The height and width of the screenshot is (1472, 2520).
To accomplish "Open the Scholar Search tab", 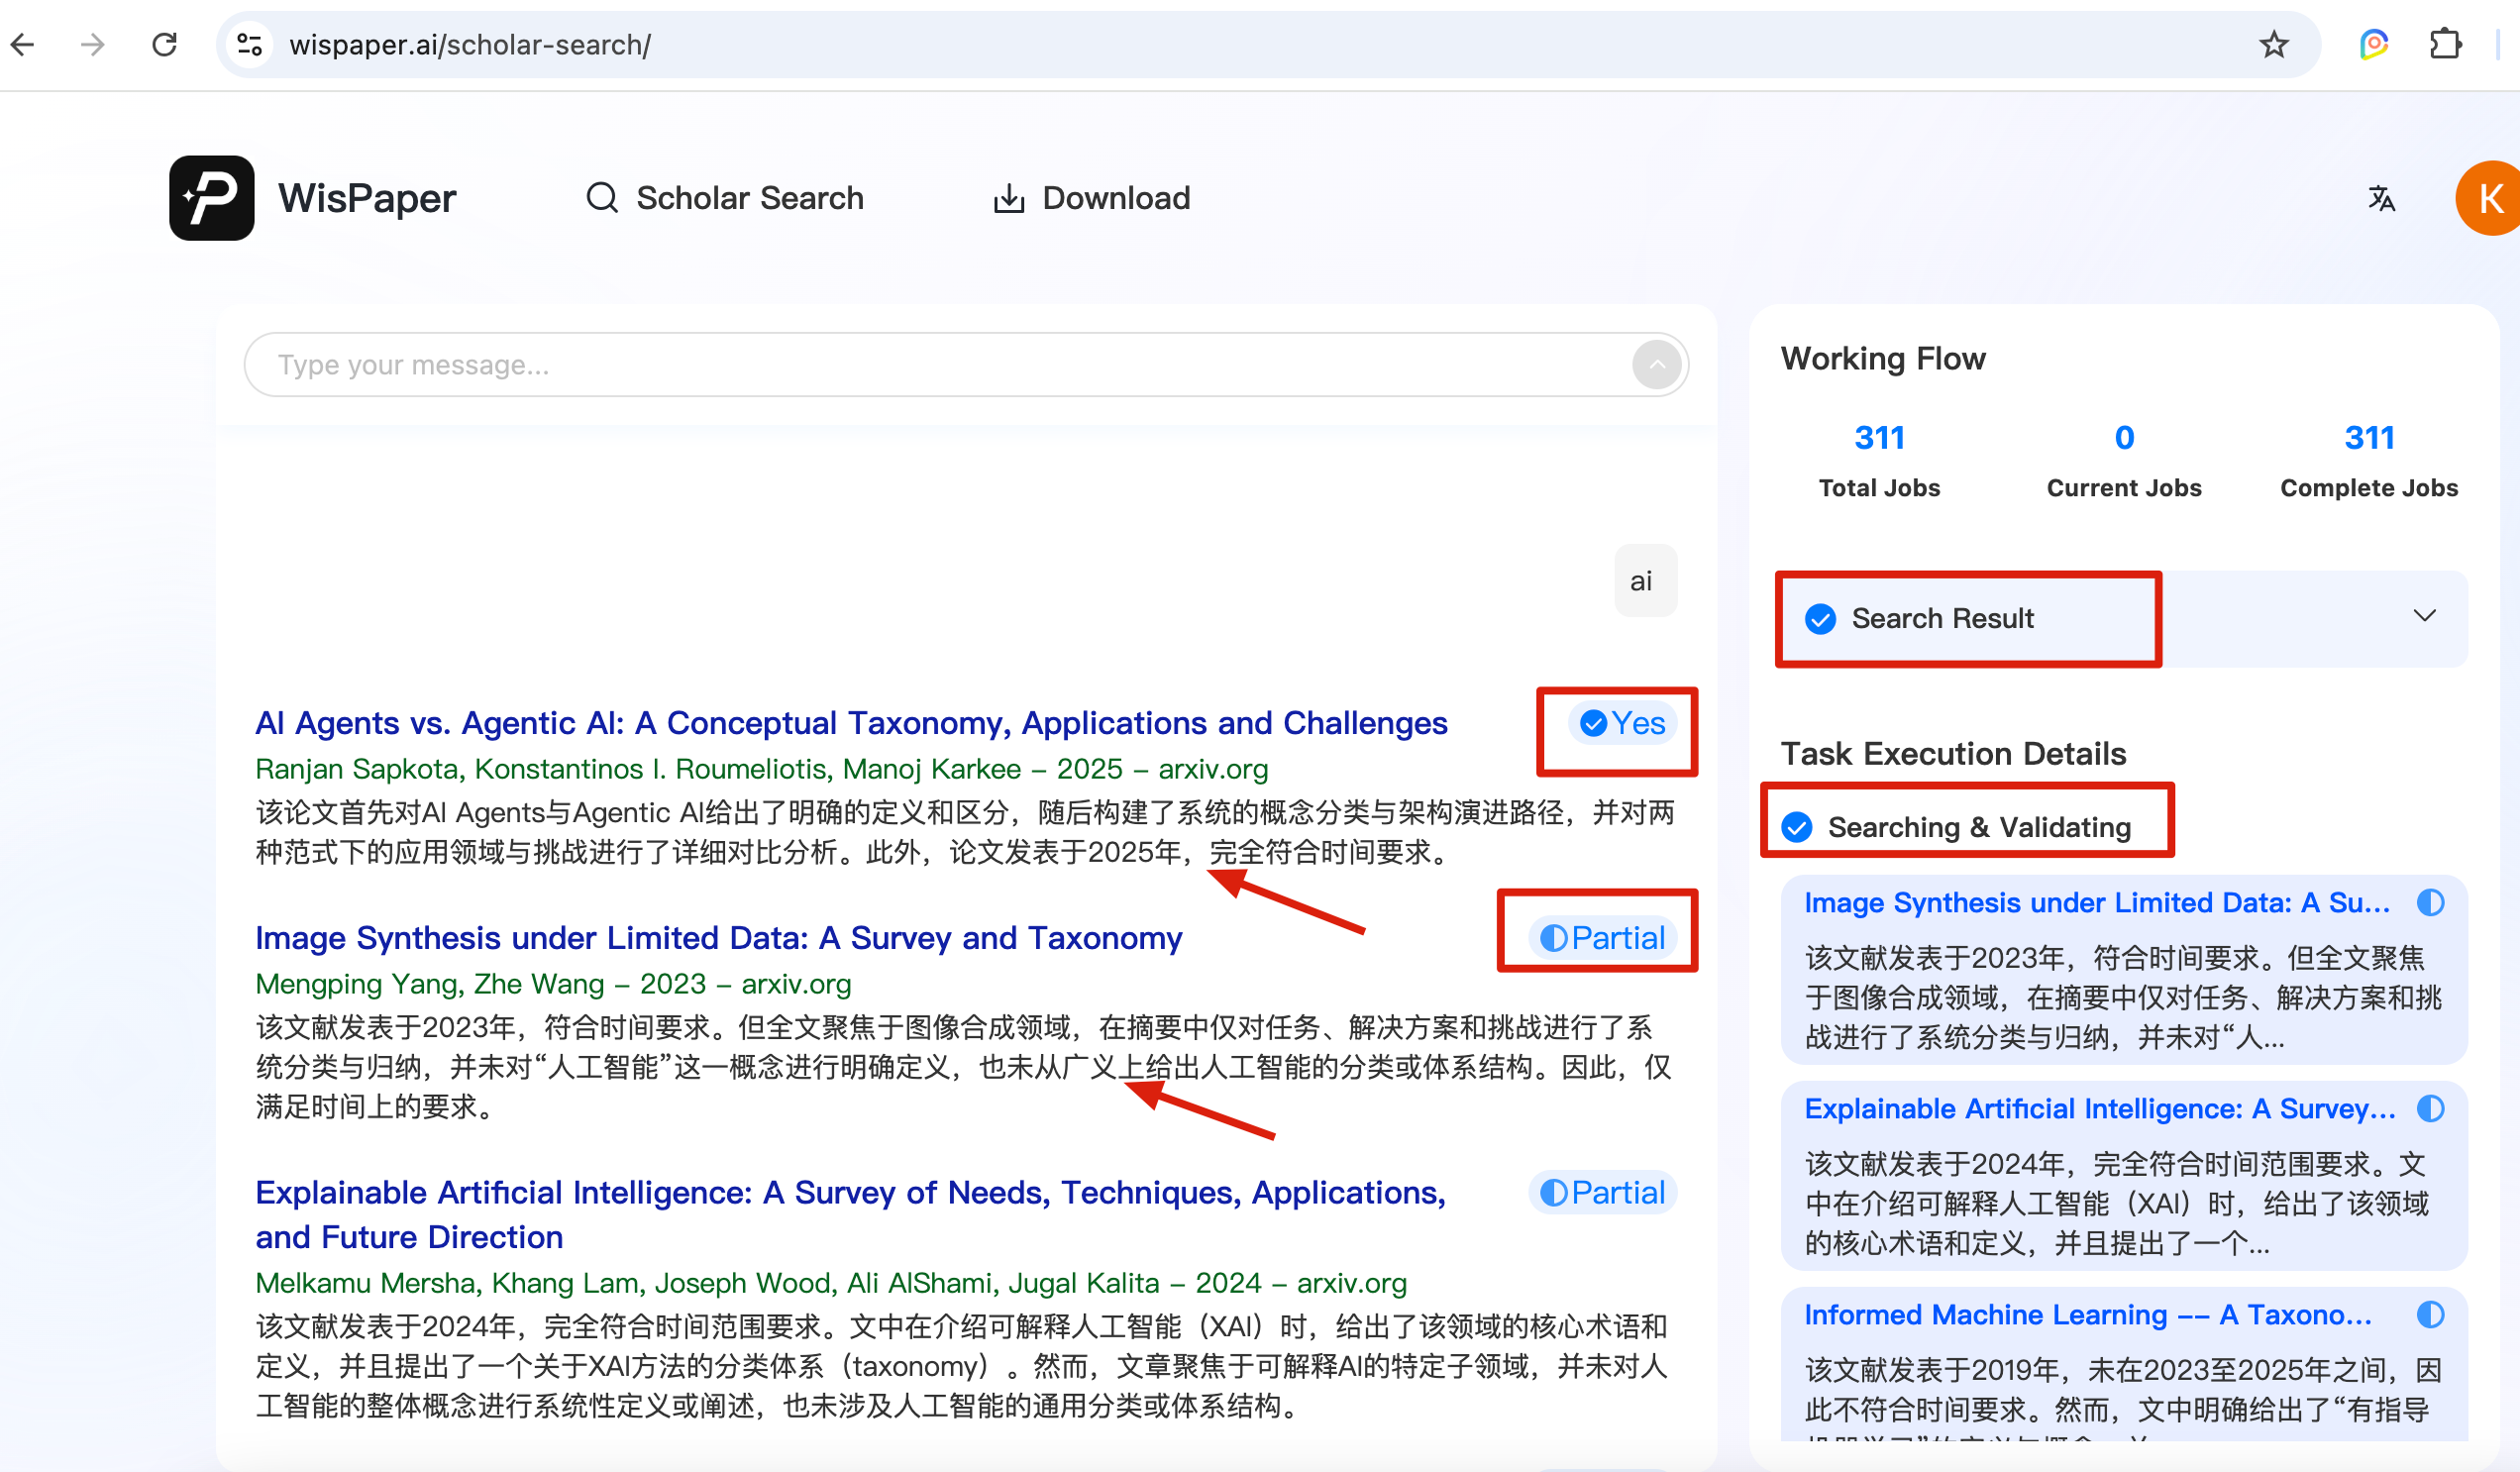I will (725, 198).
